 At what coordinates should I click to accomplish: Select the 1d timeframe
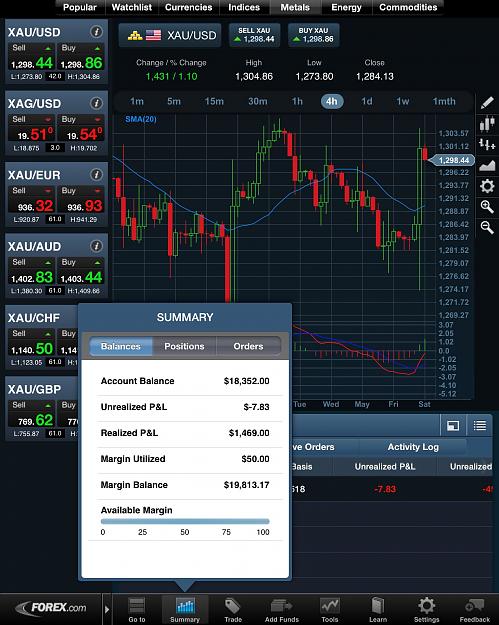pyautogui.click(x=367, y=101)
